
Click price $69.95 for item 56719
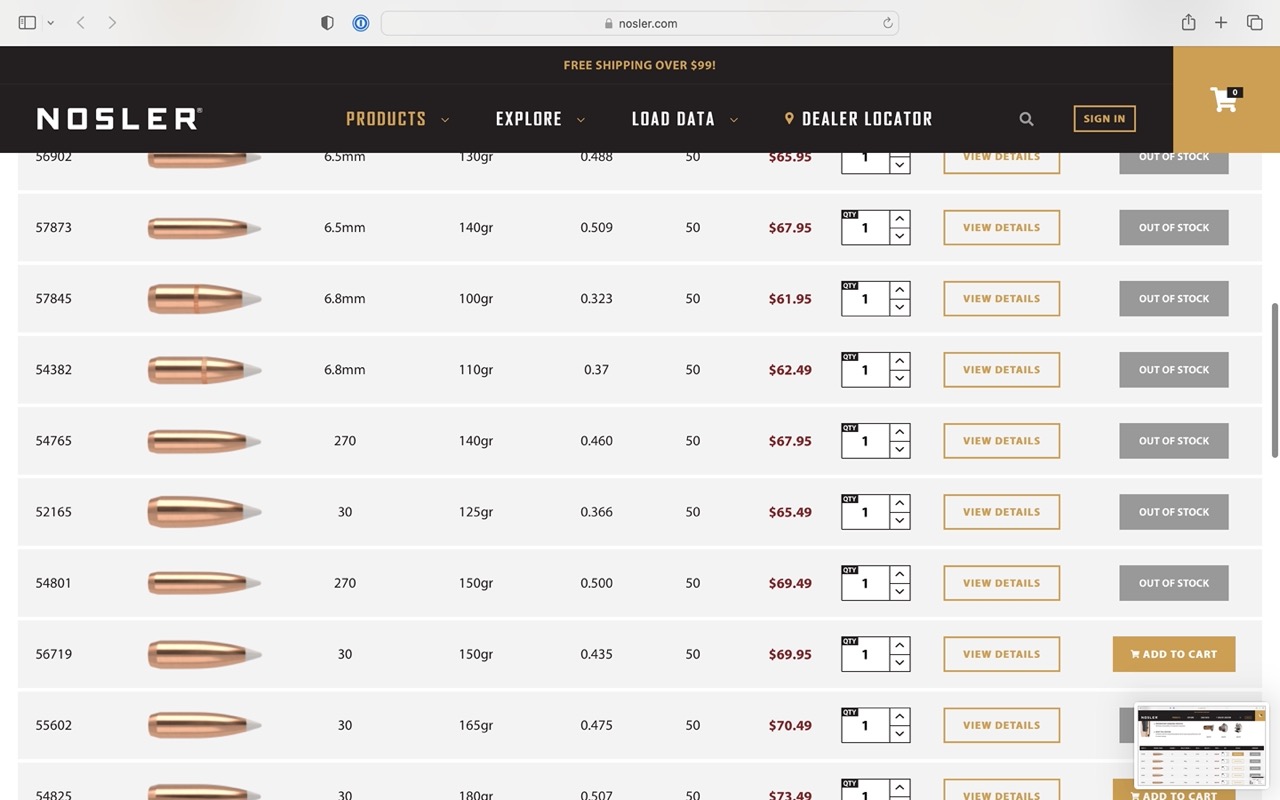[790, 654]
